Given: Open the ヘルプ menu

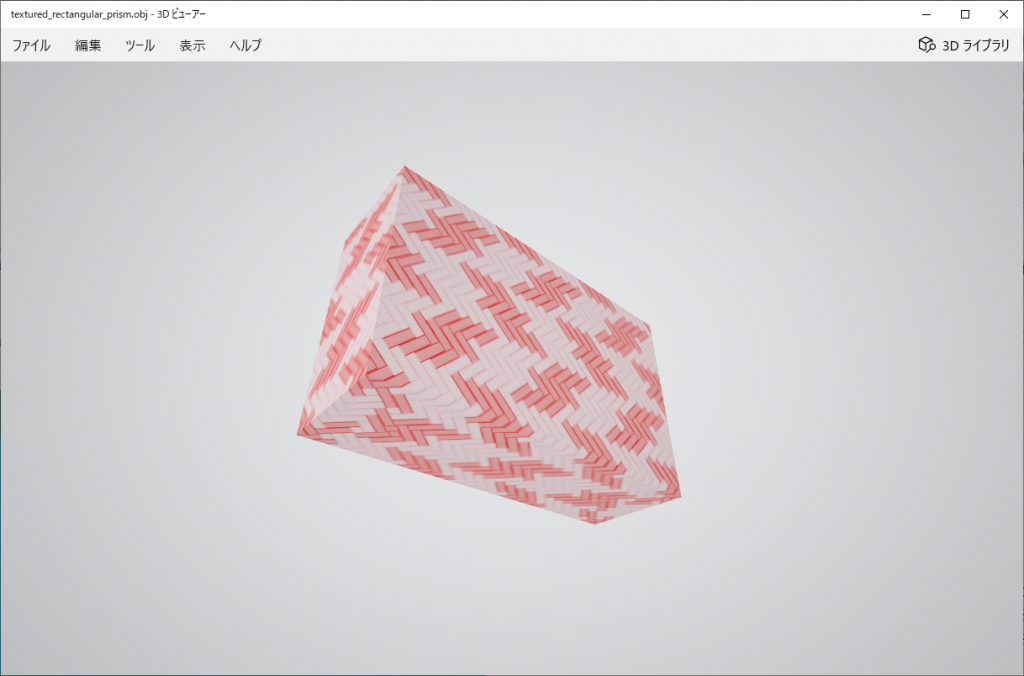Looking at the screenshot, I should pyautogui.click(x=246, y=45).
